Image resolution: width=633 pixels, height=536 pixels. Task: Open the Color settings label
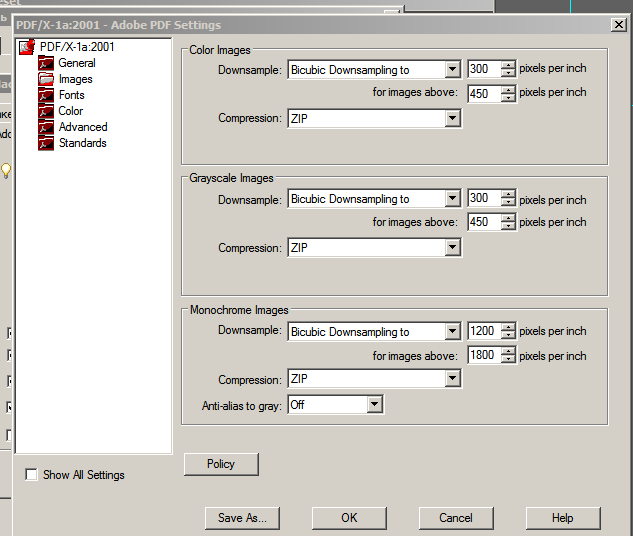[x=71, y=111]
